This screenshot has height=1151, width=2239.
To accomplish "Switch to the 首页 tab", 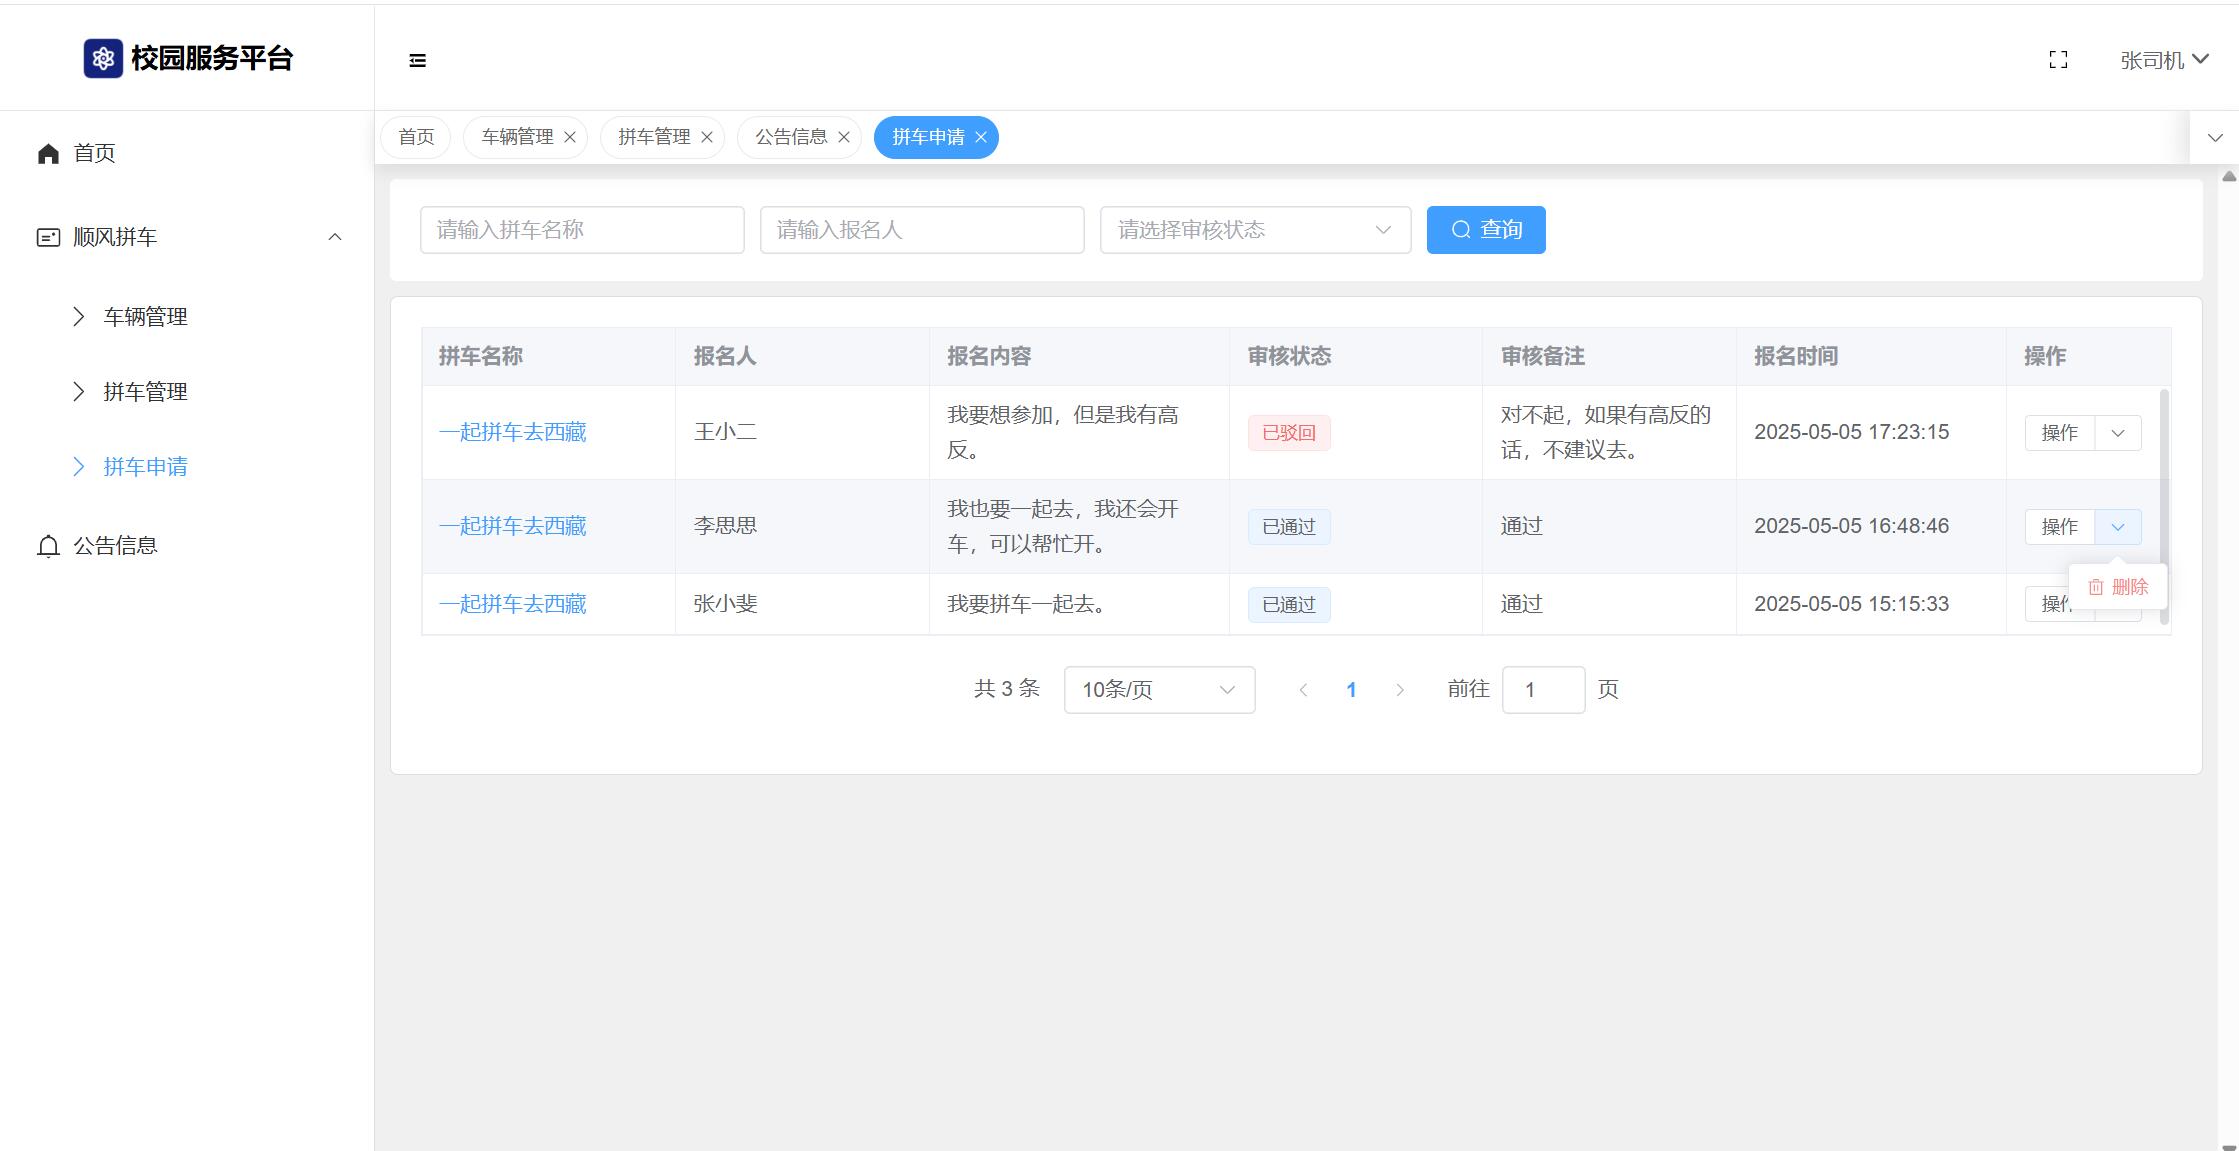I will pyautogui.click(x=416, y=137).
